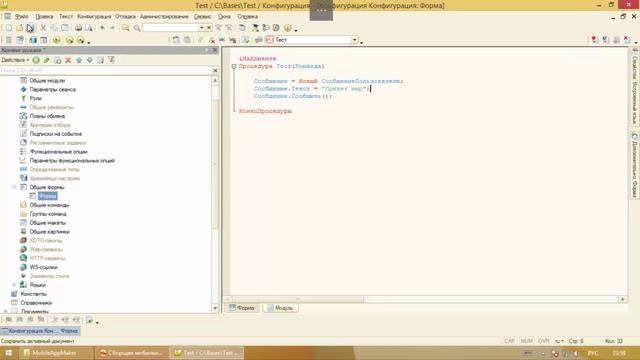Click the icon with dropdown in bottom toolbar
The image size is (640, 360).
pyautogui.click(x=89, y=320)
